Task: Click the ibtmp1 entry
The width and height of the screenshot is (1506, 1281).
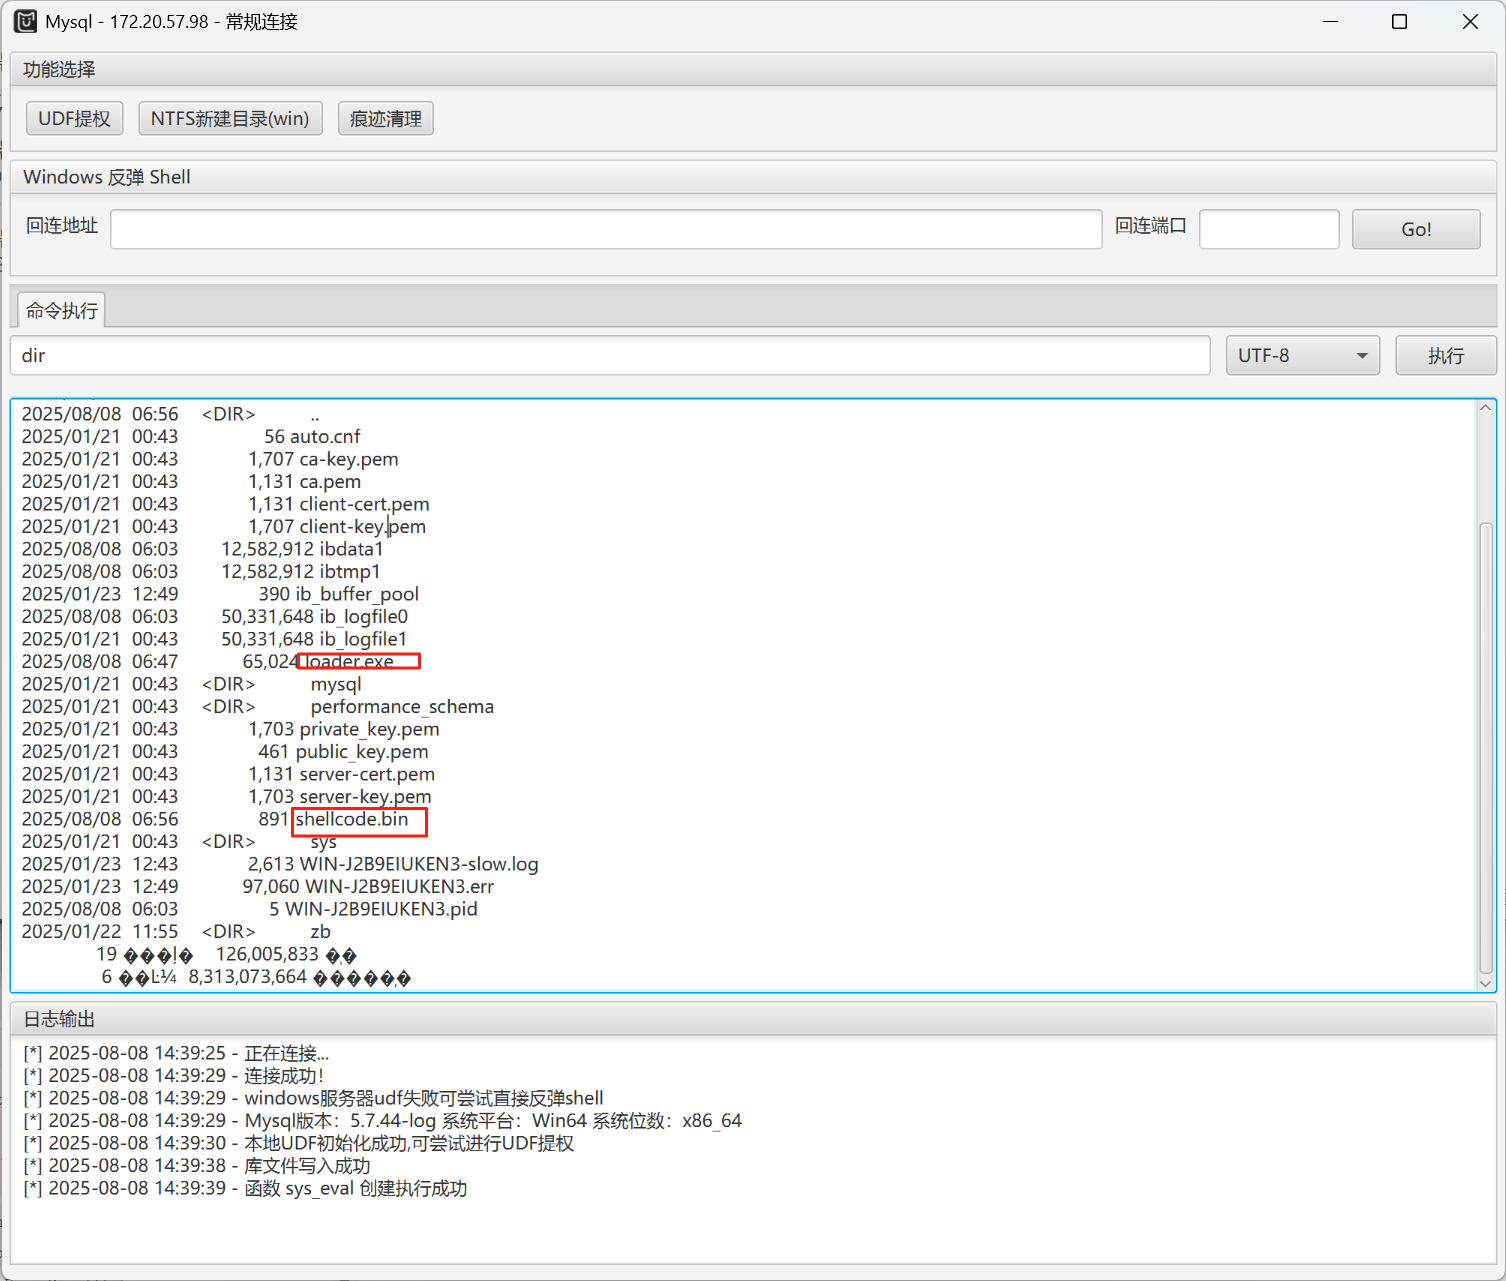Action: point(350,571)
